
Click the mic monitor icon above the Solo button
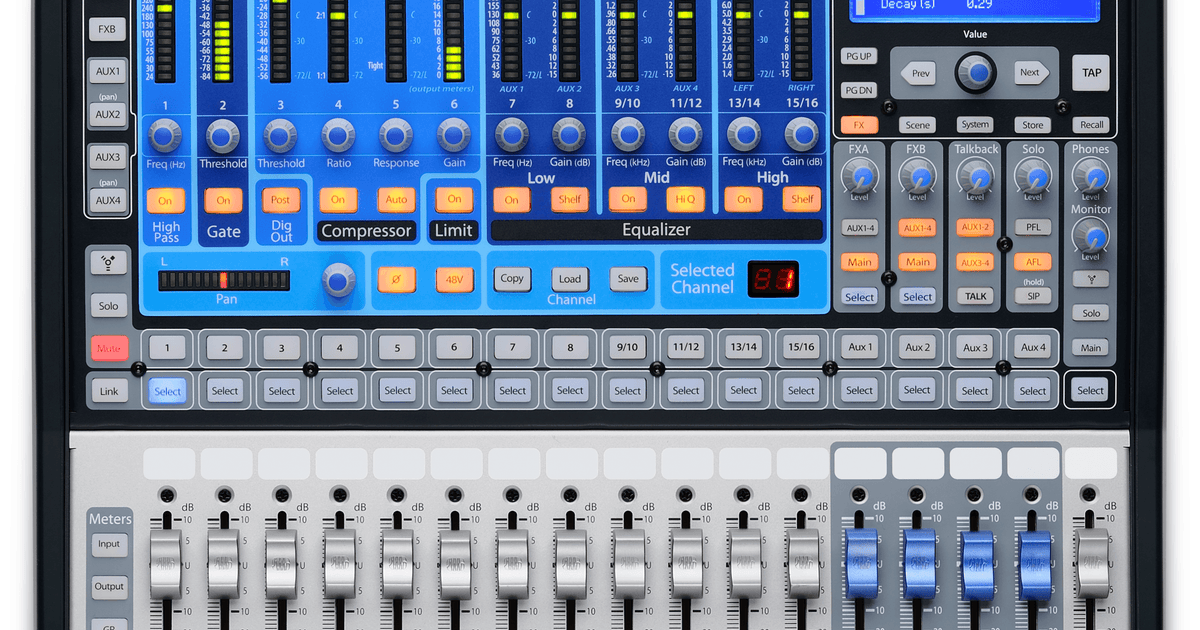coord(108,263)
